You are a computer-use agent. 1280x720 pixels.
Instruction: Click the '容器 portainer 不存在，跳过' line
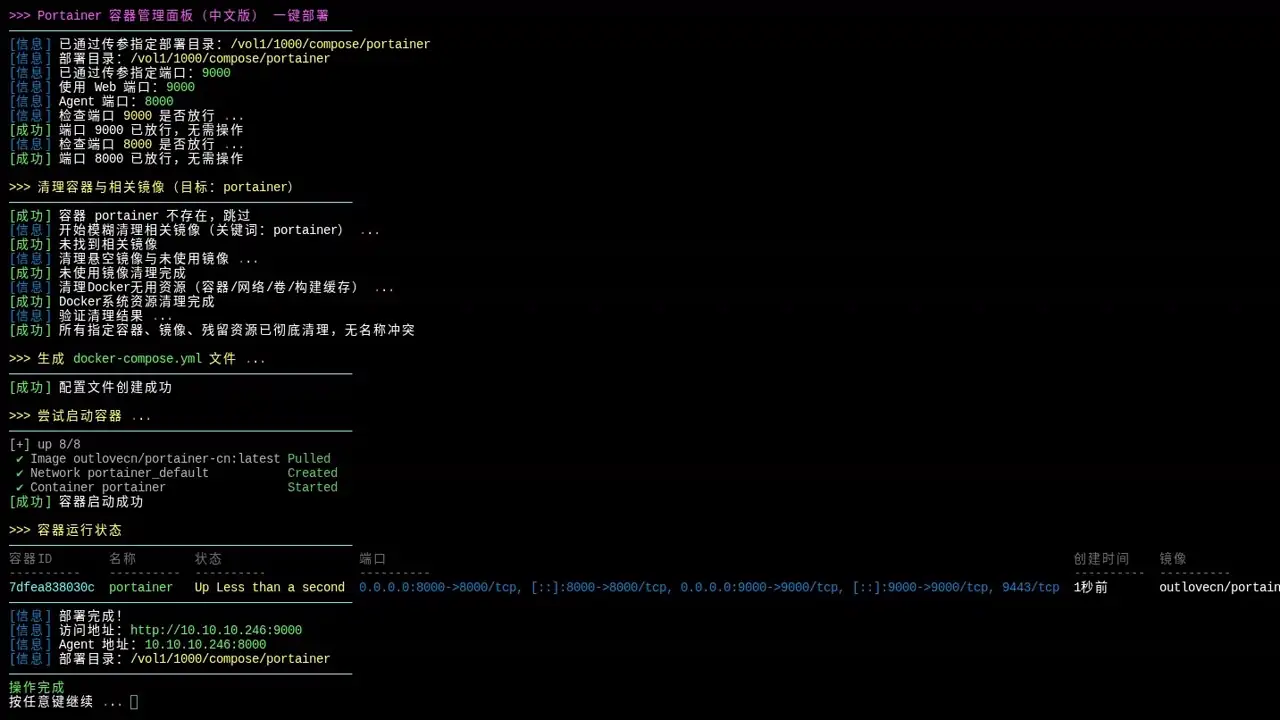point(130,216)
